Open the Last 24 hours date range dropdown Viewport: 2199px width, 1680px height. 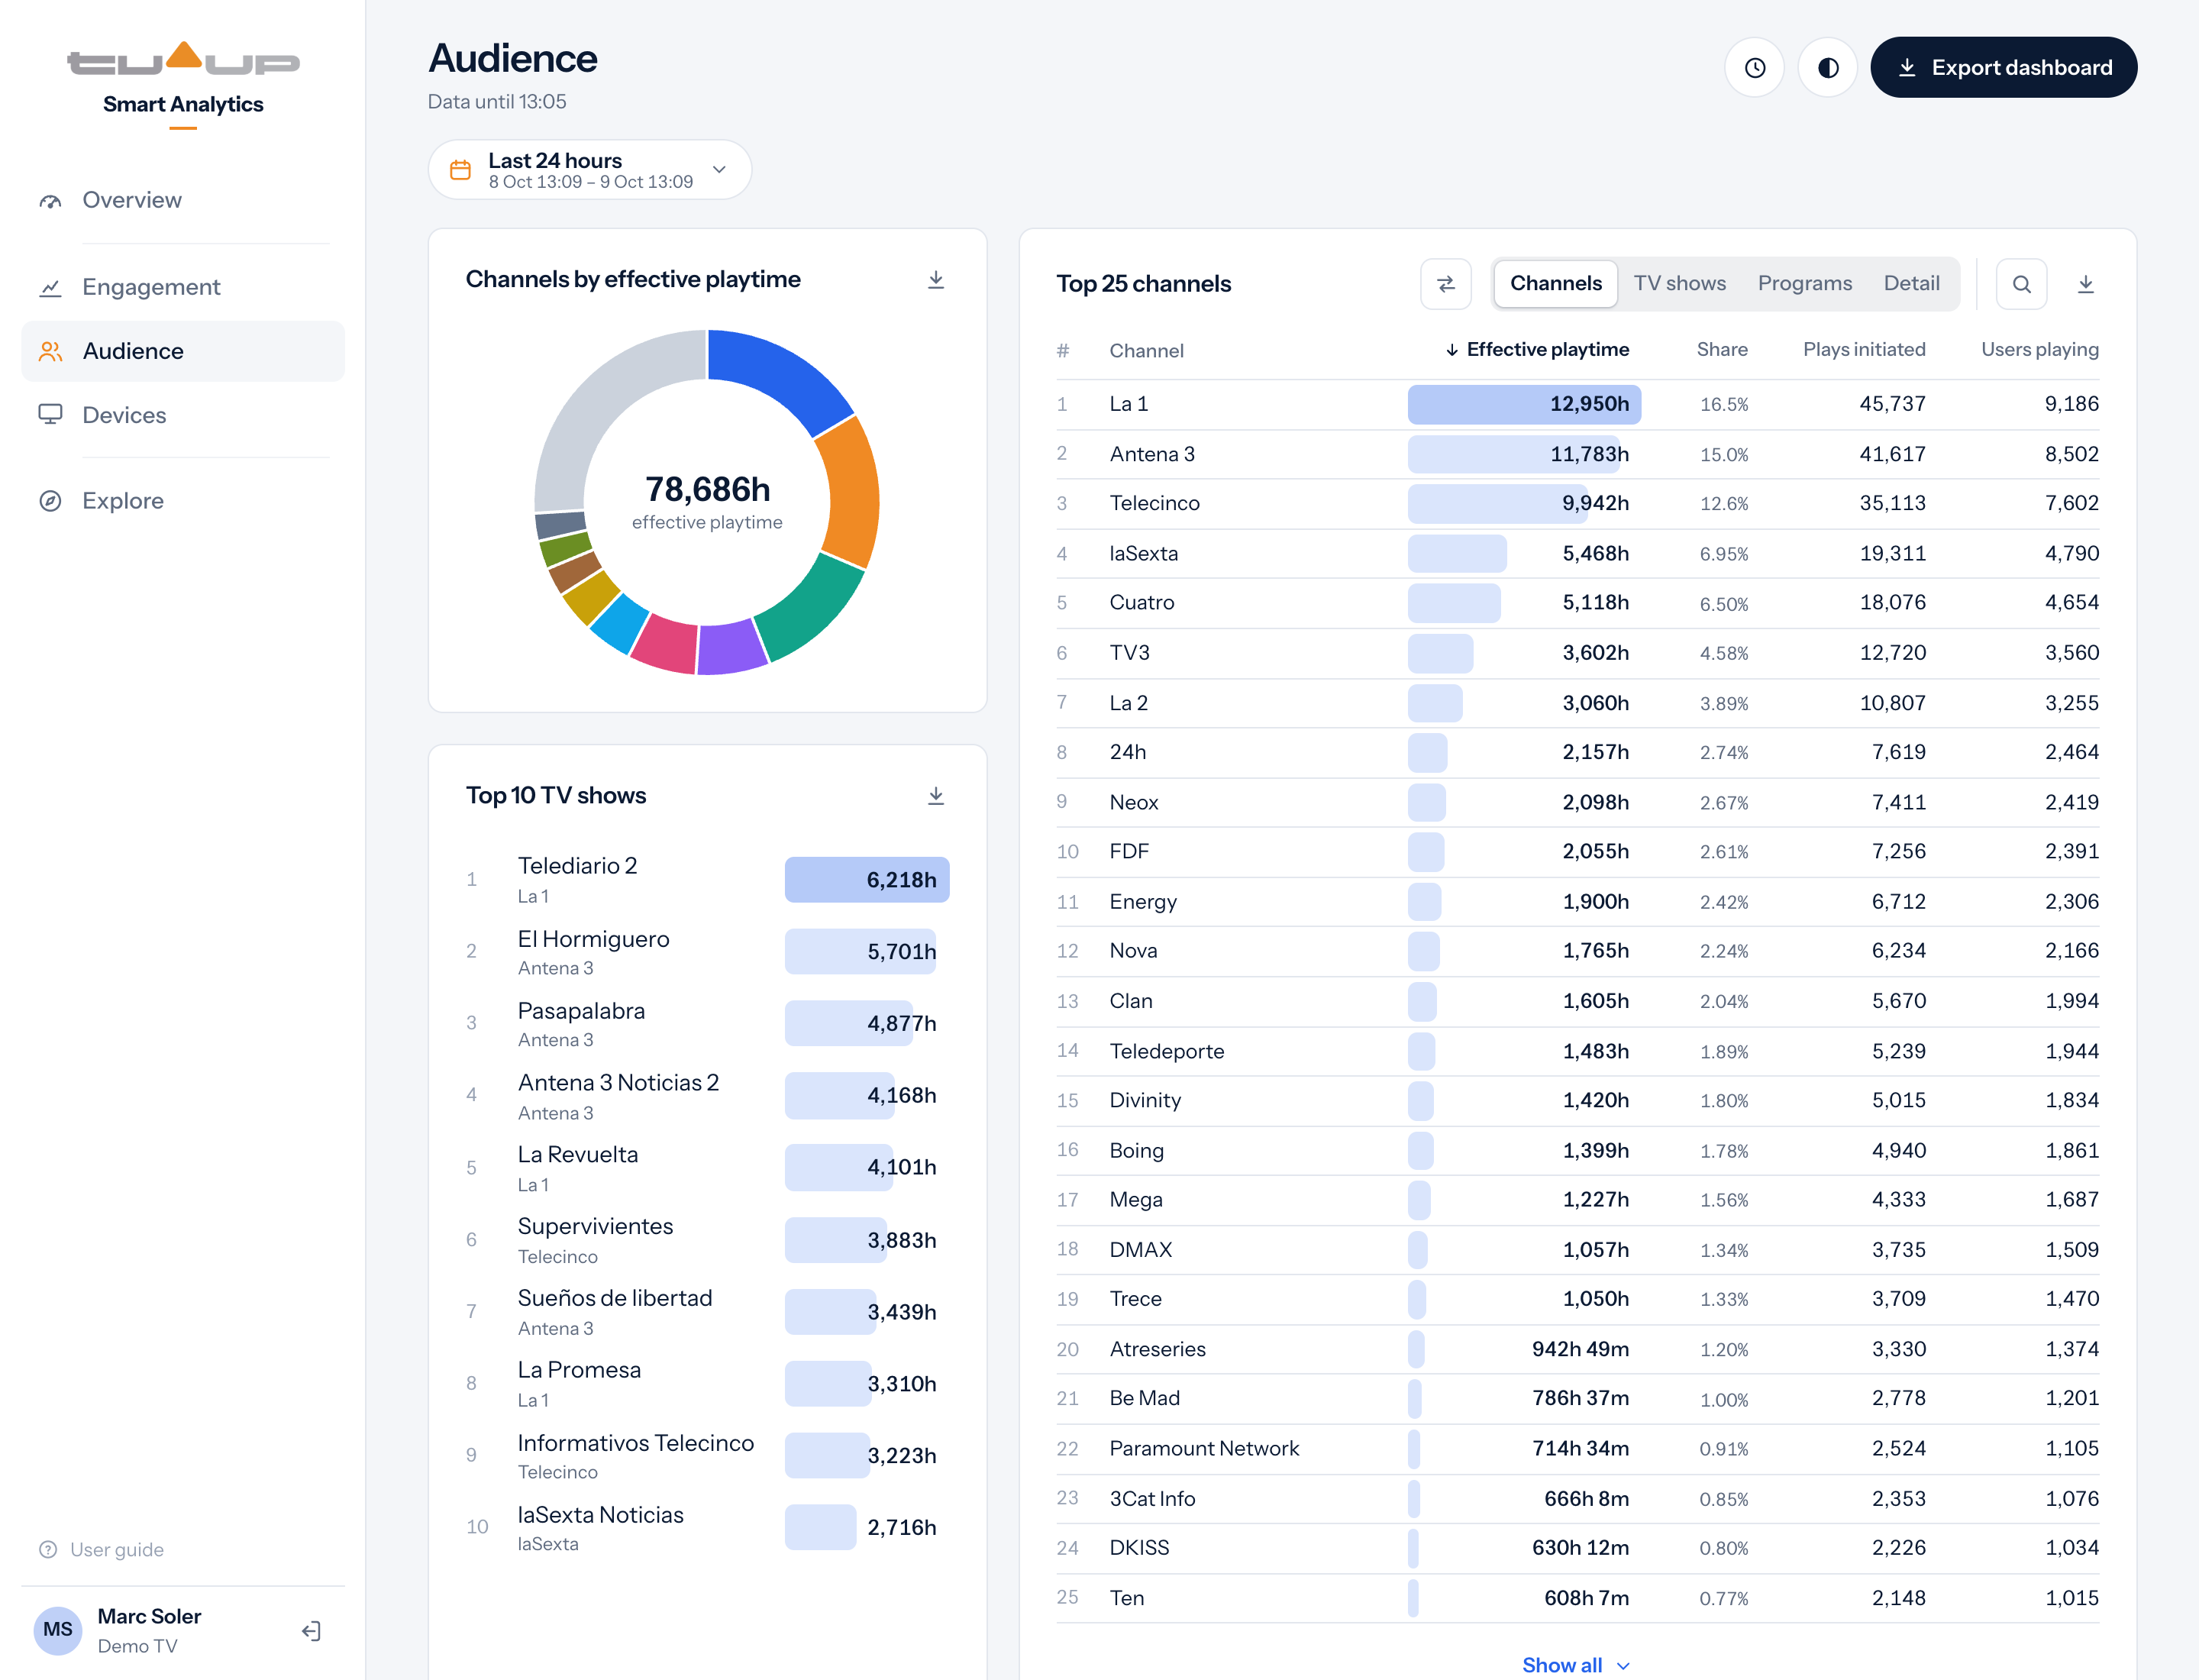point(590,170)
